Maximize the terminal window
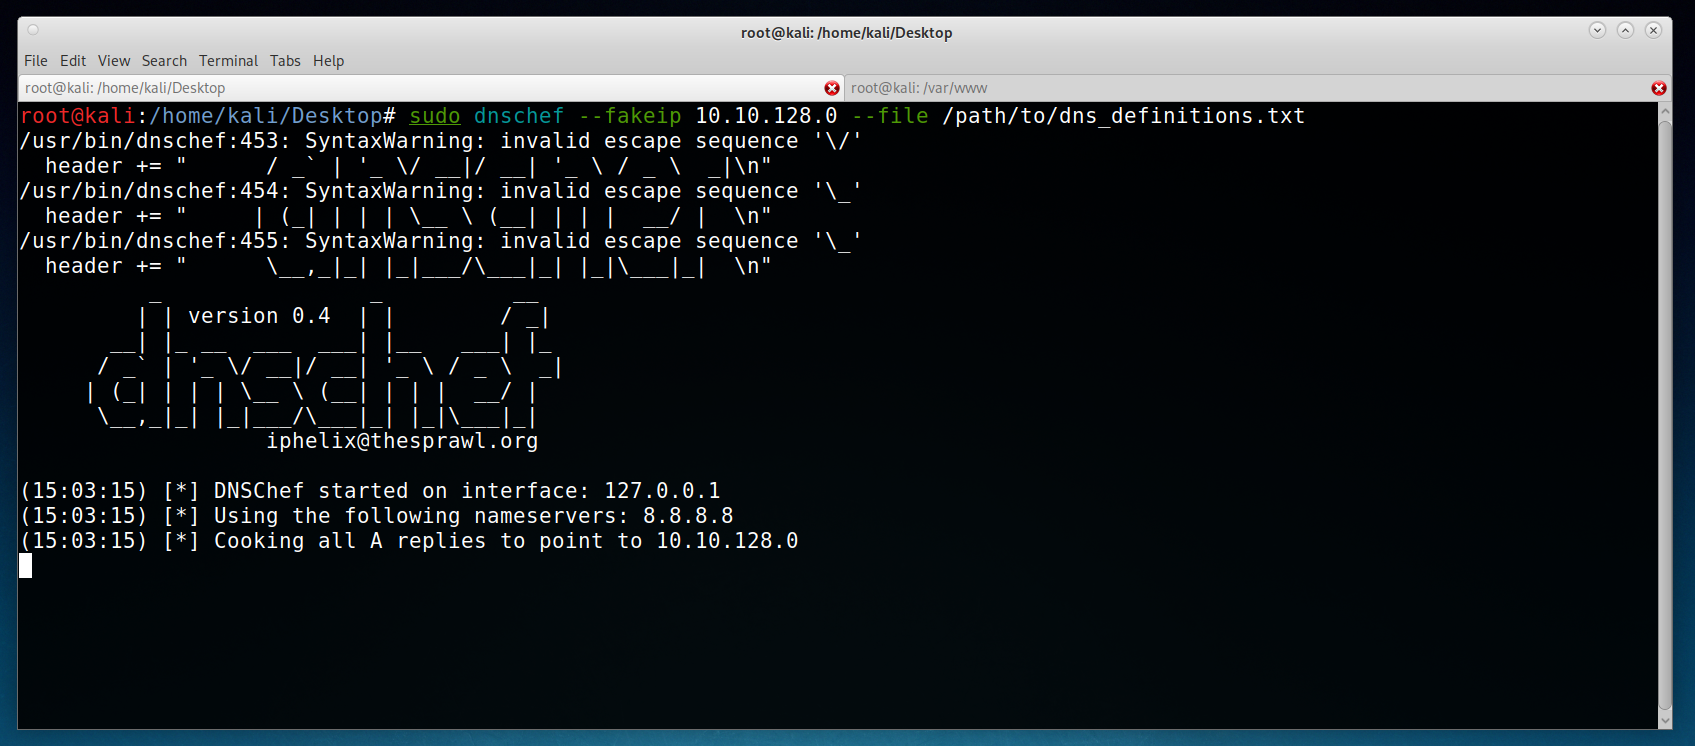 1625,30
